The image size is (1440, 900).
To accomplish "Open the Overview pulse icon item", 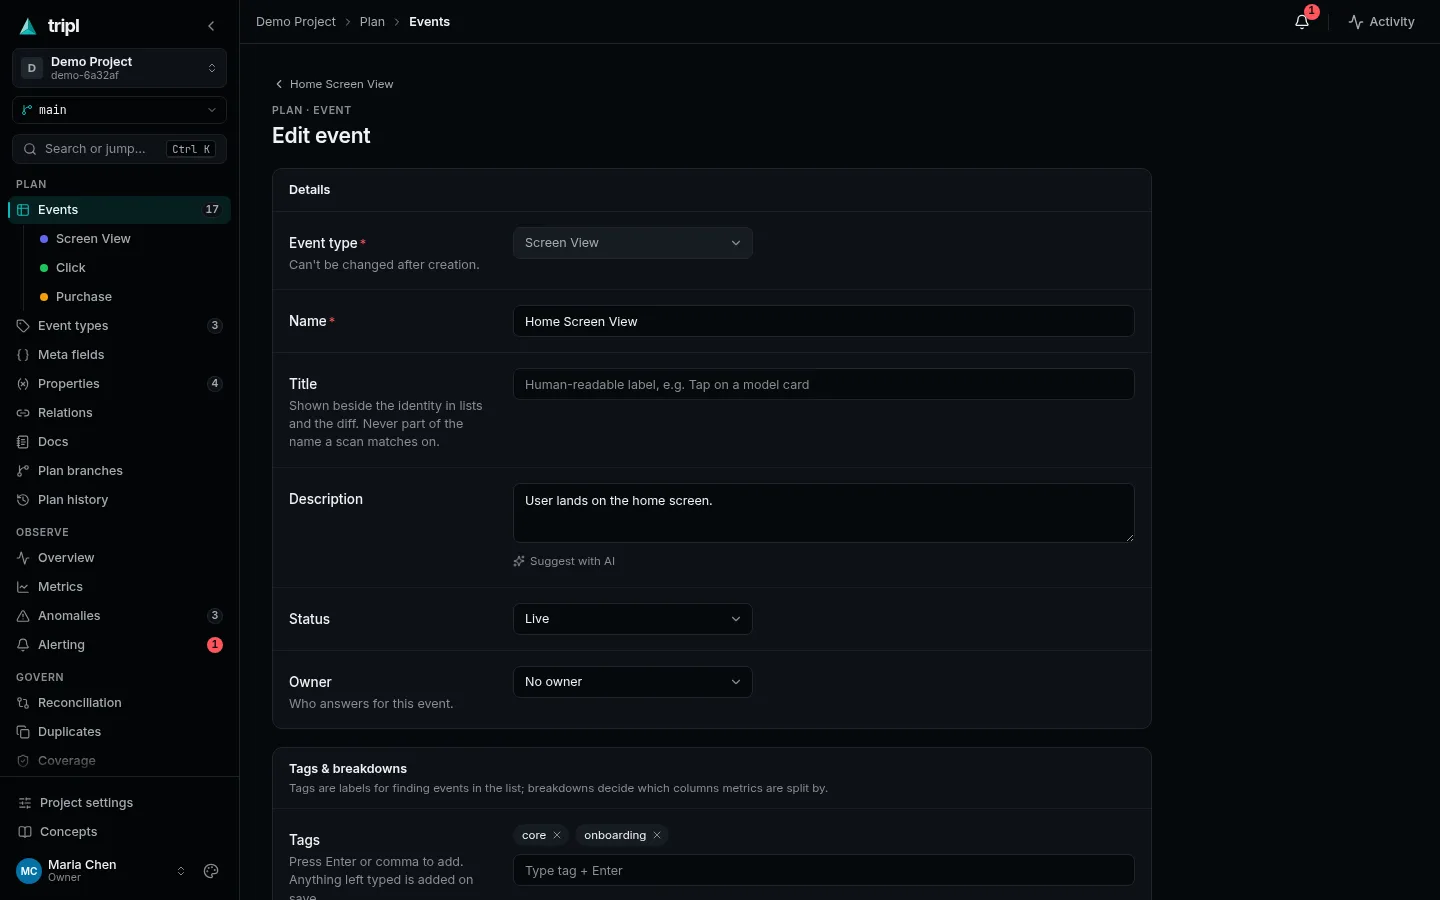I will (x=119, y=558).
